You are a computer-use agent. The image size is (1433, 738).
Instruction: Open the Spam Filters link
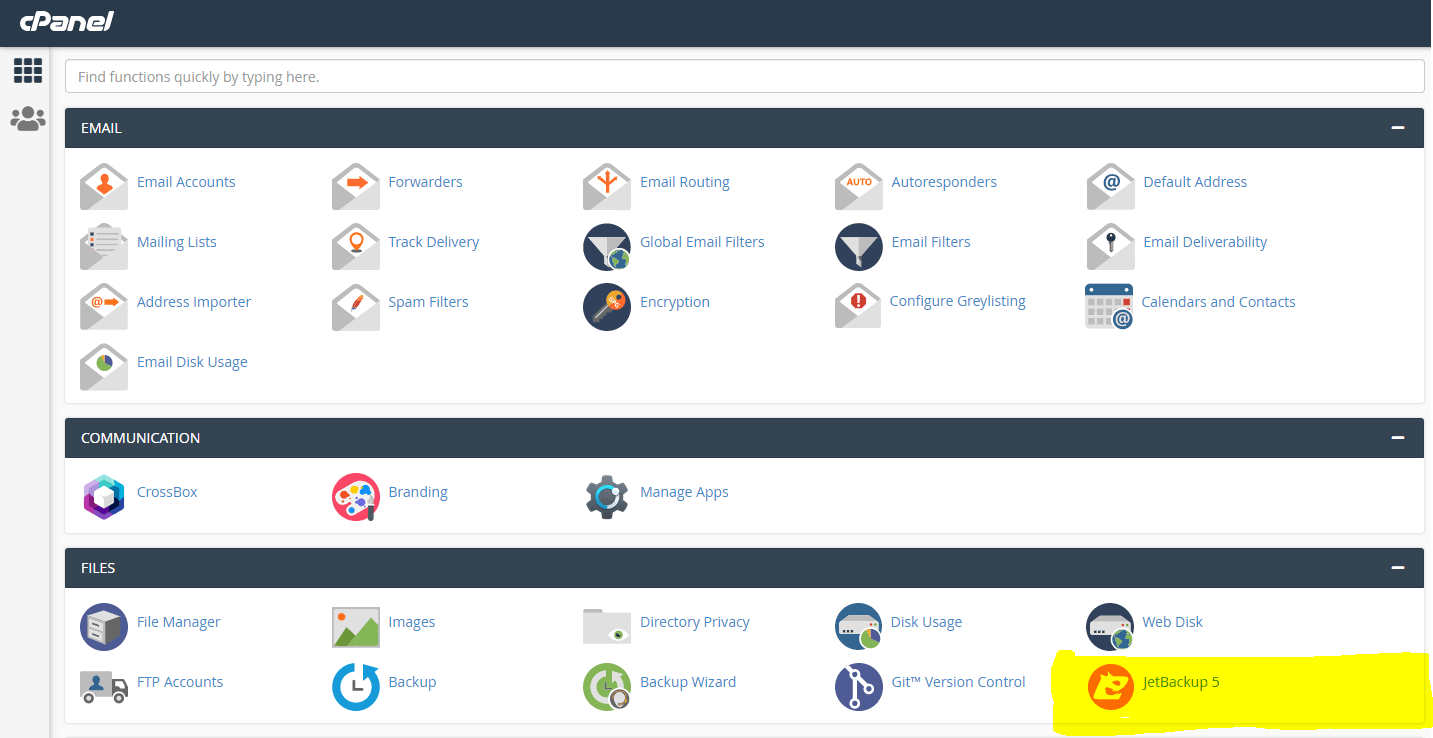(x=428, y=302)
